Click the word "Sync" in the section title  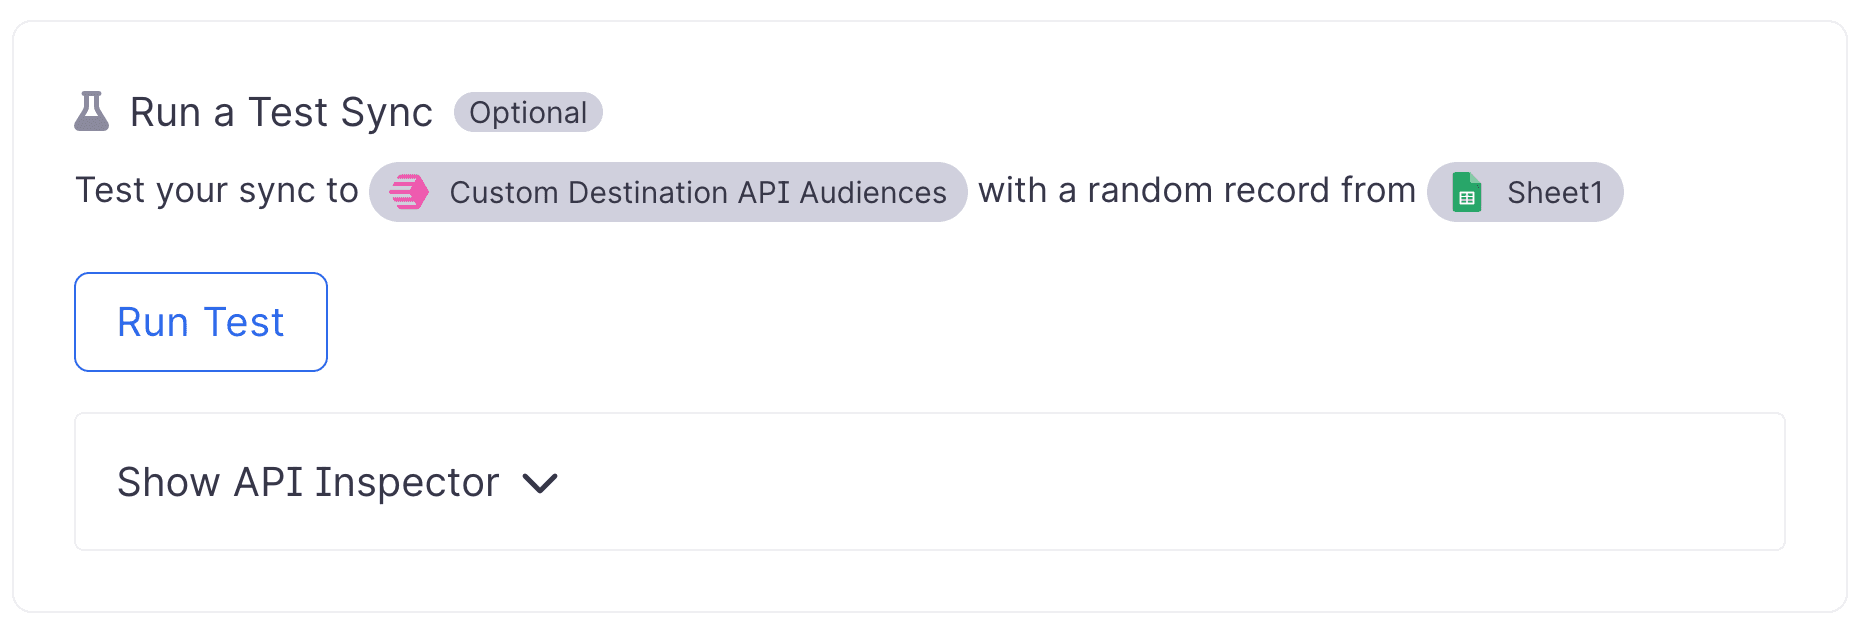coord(386,113)
